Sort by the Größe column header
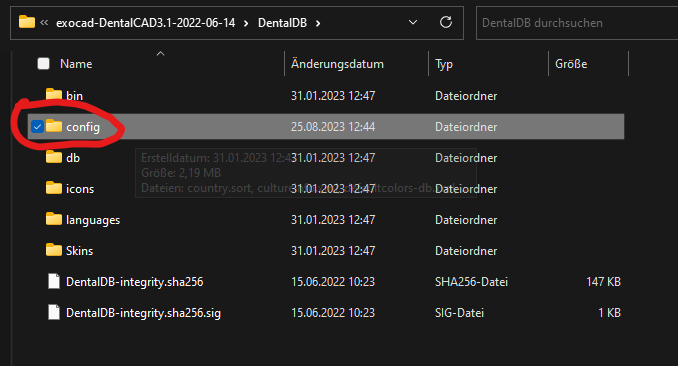 [571, 64]
